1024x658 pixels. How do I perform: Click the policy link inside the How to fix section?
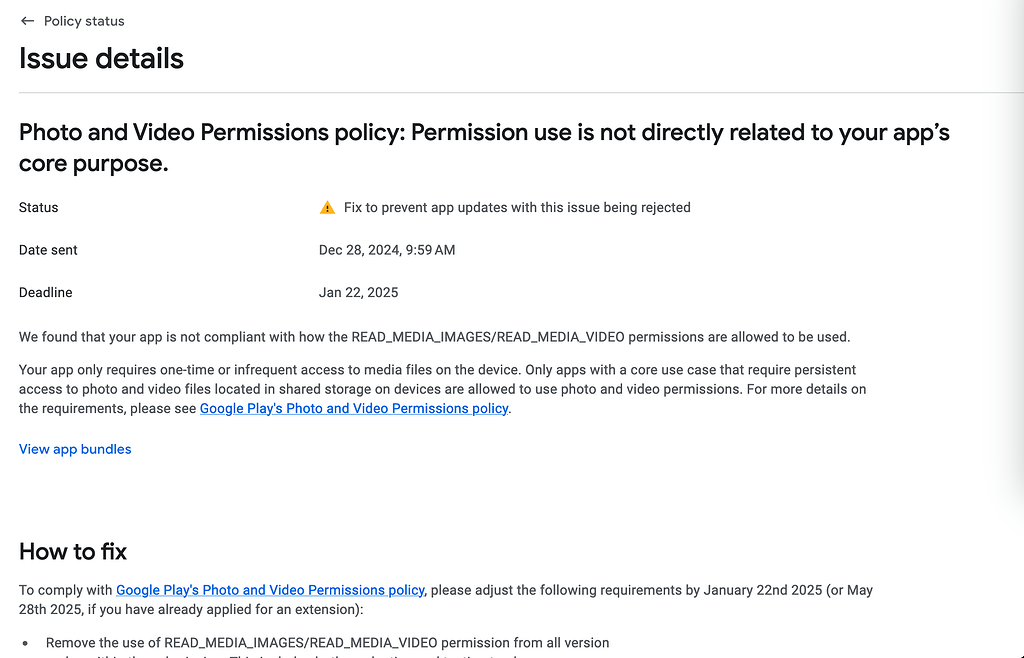(x=270, y=590)
